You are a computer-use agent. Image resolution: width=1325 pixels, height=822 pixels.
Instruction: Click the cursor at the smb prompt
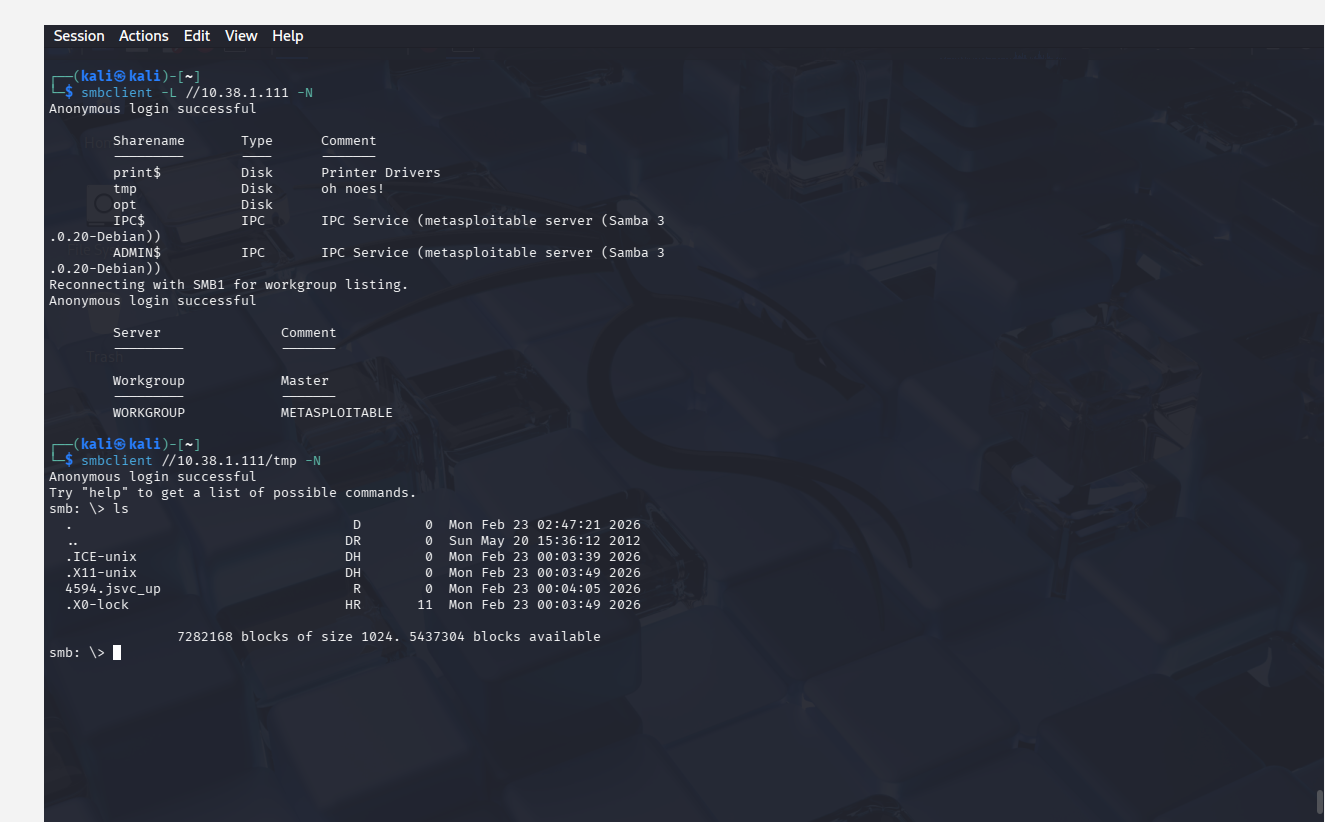[117, 653]
